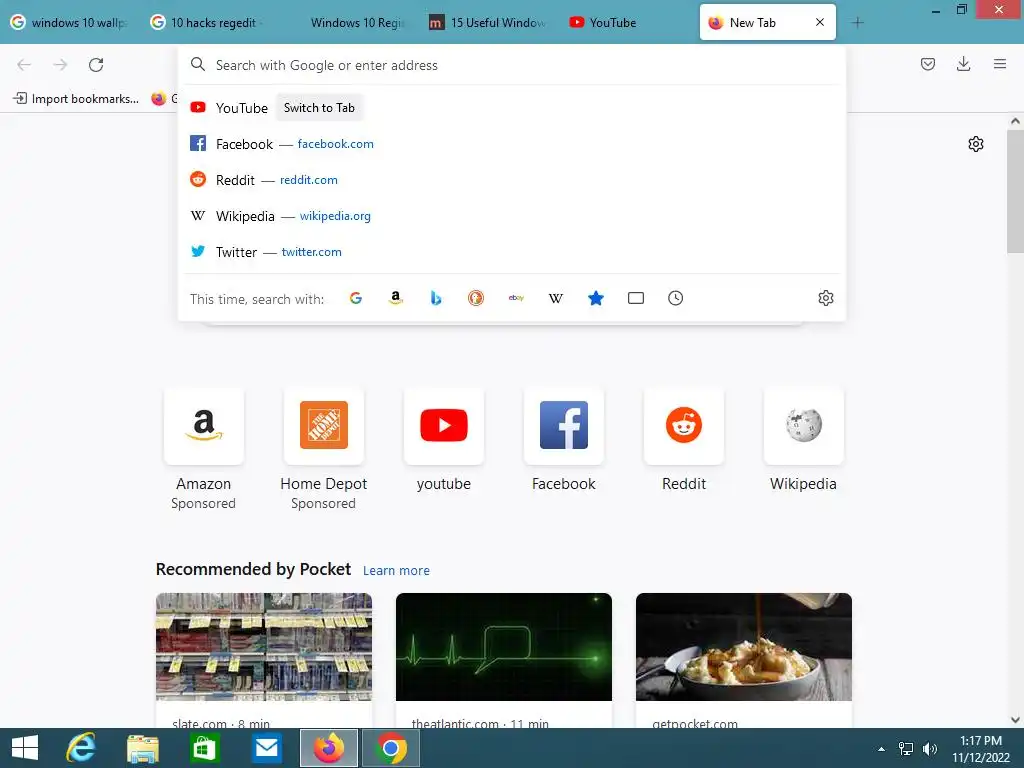Switch to the 'Windows 10 Regi' tab

click(x=349, y=22)
